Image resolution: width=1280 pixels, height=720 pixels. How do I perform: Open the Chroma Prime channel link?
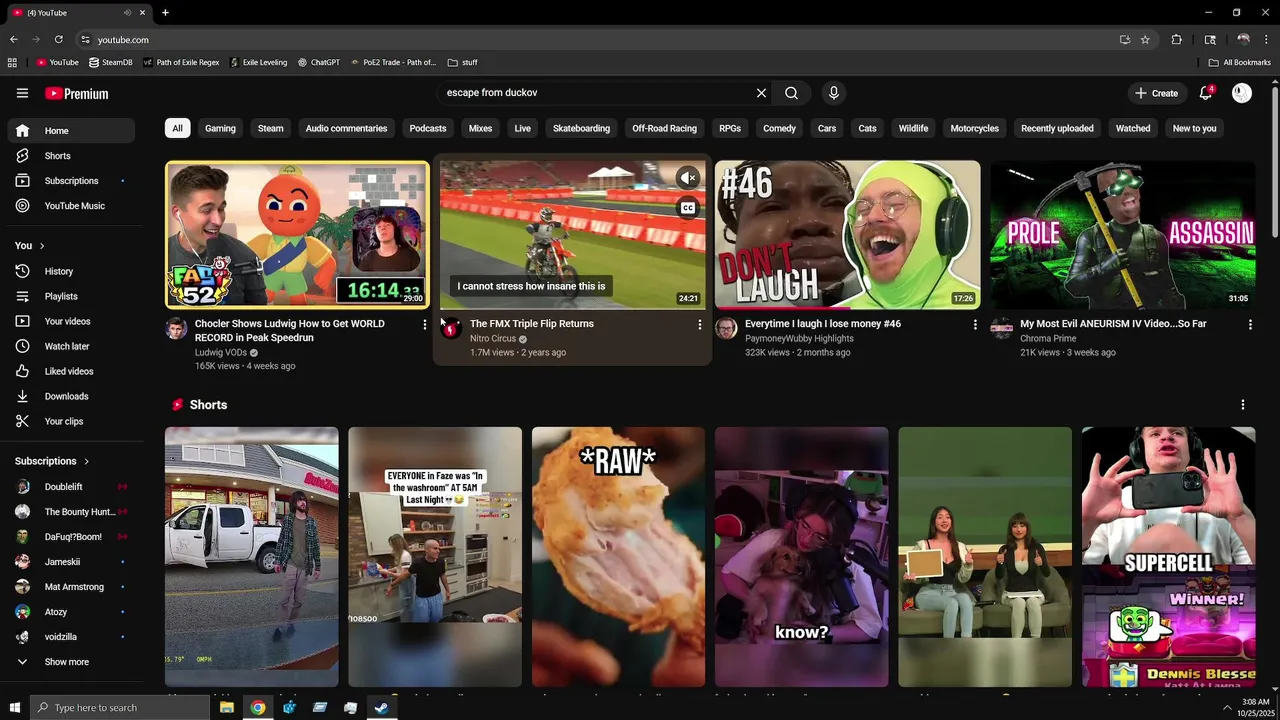coord(1048,339)
